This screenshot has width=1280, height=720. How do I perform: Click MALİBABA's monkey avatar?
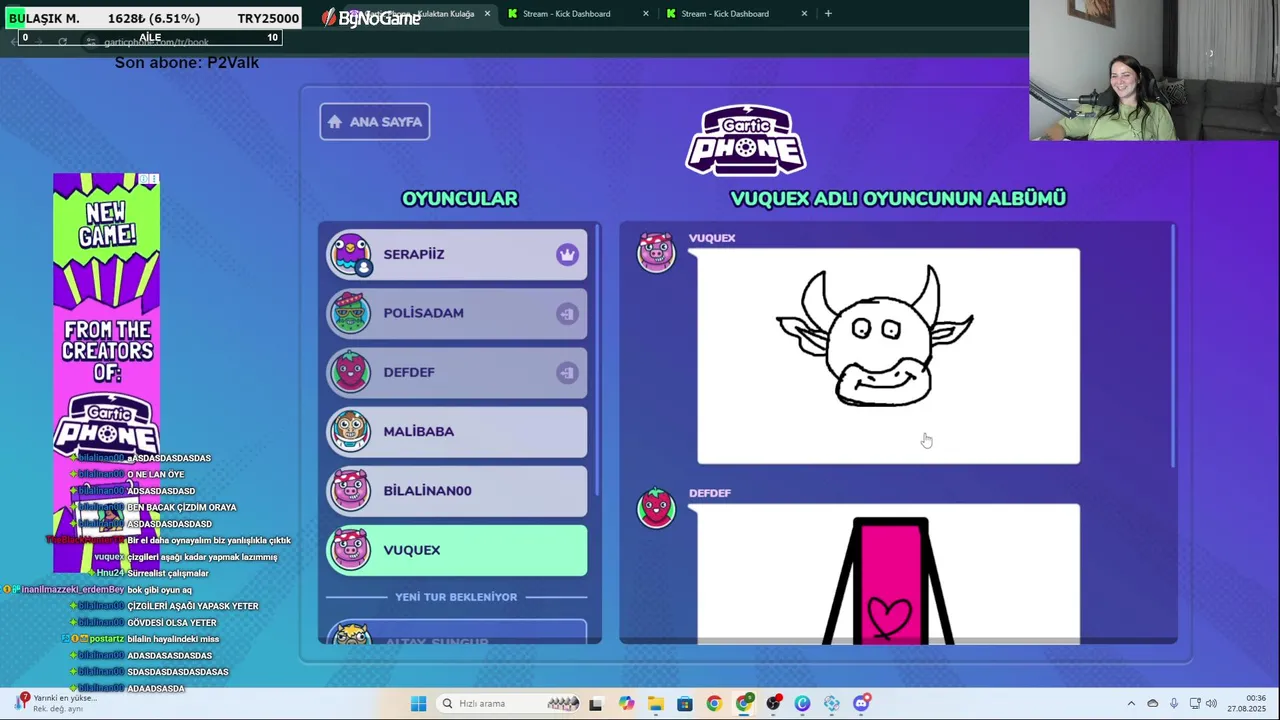351,431
